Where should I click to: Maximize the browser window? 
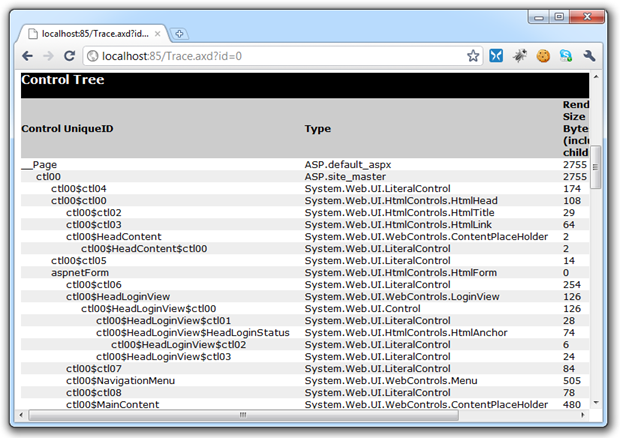click(x=559, y=17)
